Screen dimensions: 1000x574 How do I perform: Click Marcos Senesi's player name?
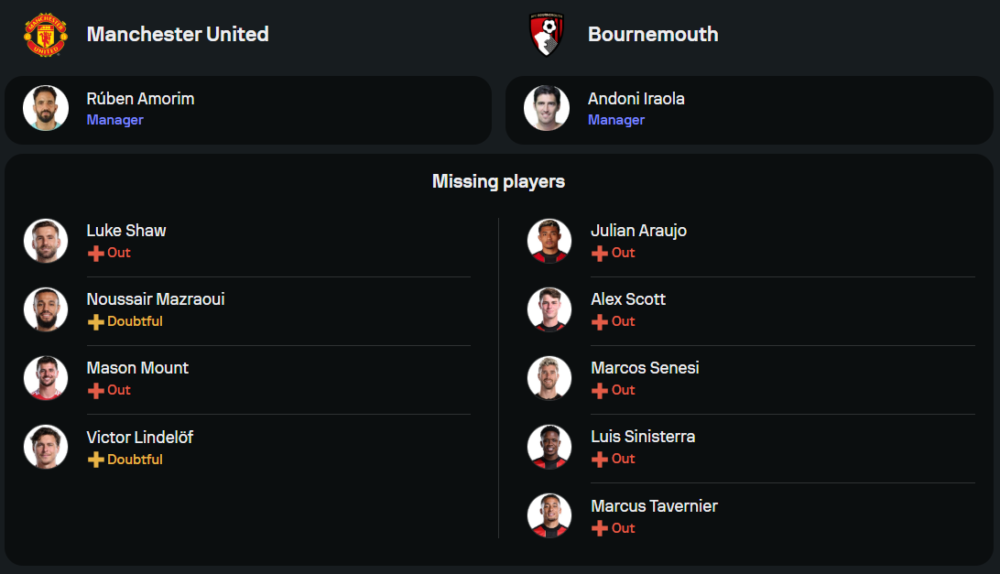point(645,368)
